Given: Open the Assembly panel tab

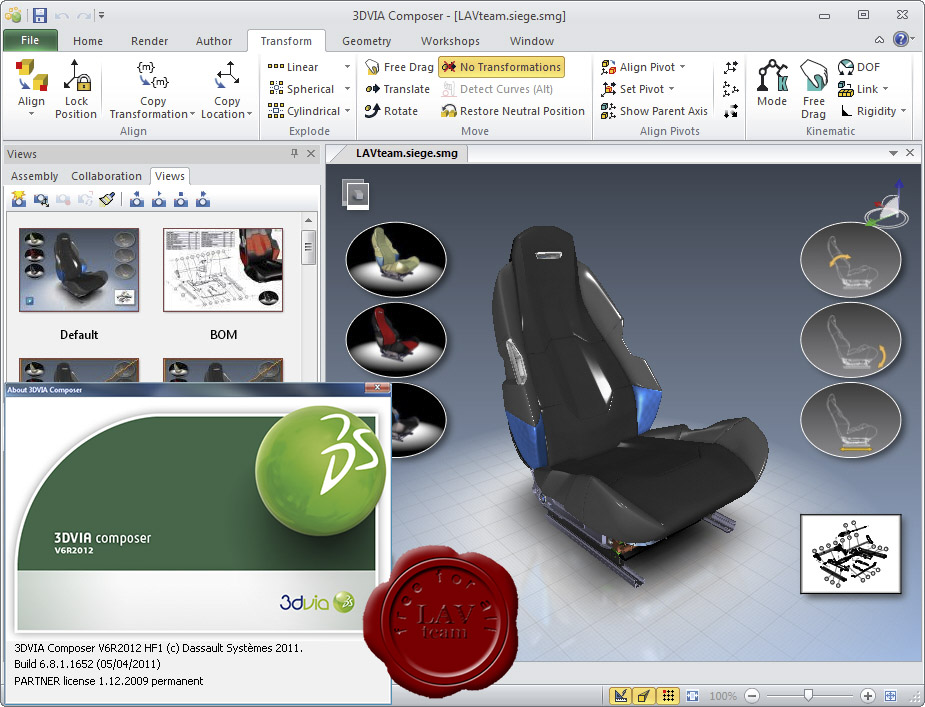Looking at the screenshot, I should pyautogui.click(x=34, y=176).
